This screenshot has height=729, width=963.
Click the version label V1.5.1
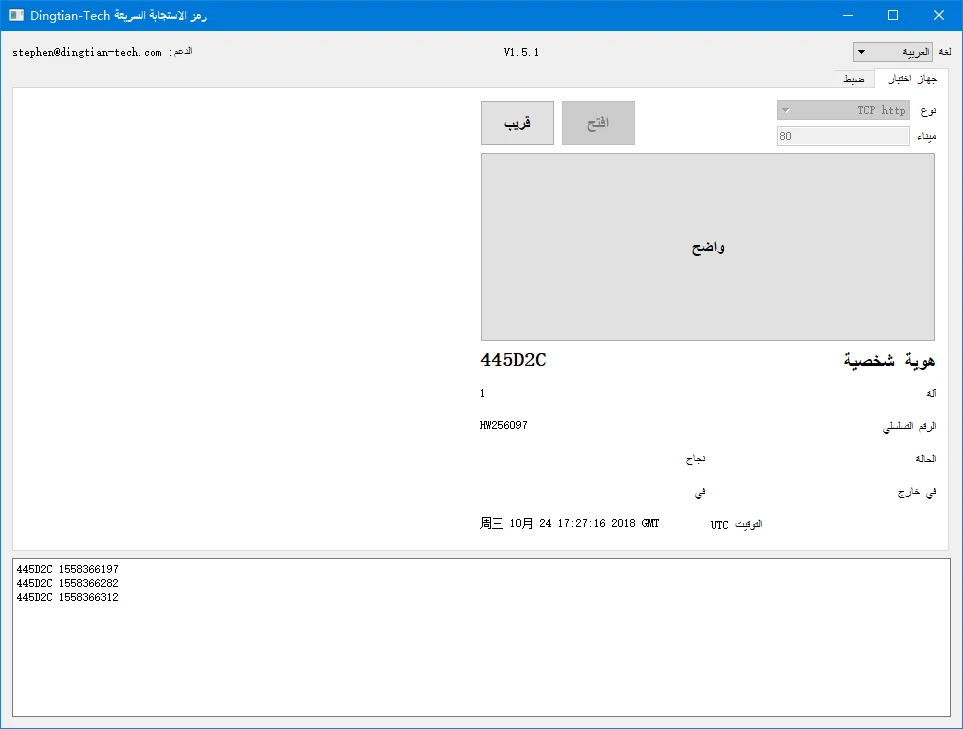coord(521,52)
